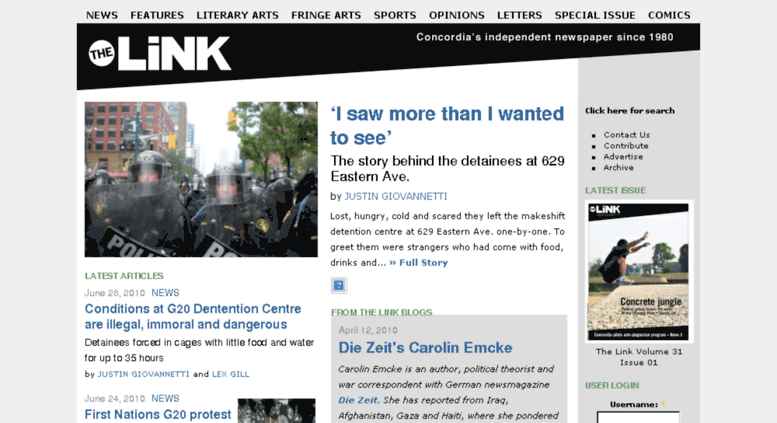Click author link Justin Giovannetti under headline
The height and width of the screenshot is (423, 777).
[x=396, y=197]
